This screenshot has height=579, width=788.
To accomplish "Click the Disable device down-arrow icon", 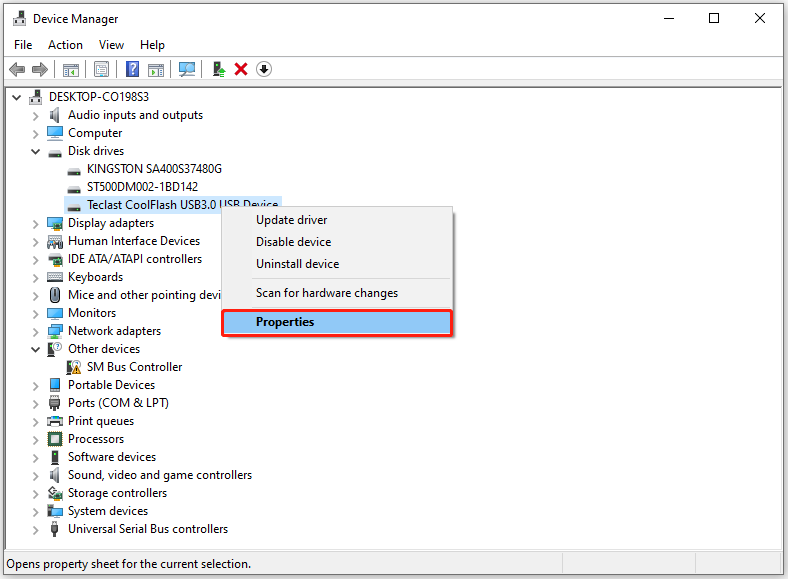I will coord(264,69).
